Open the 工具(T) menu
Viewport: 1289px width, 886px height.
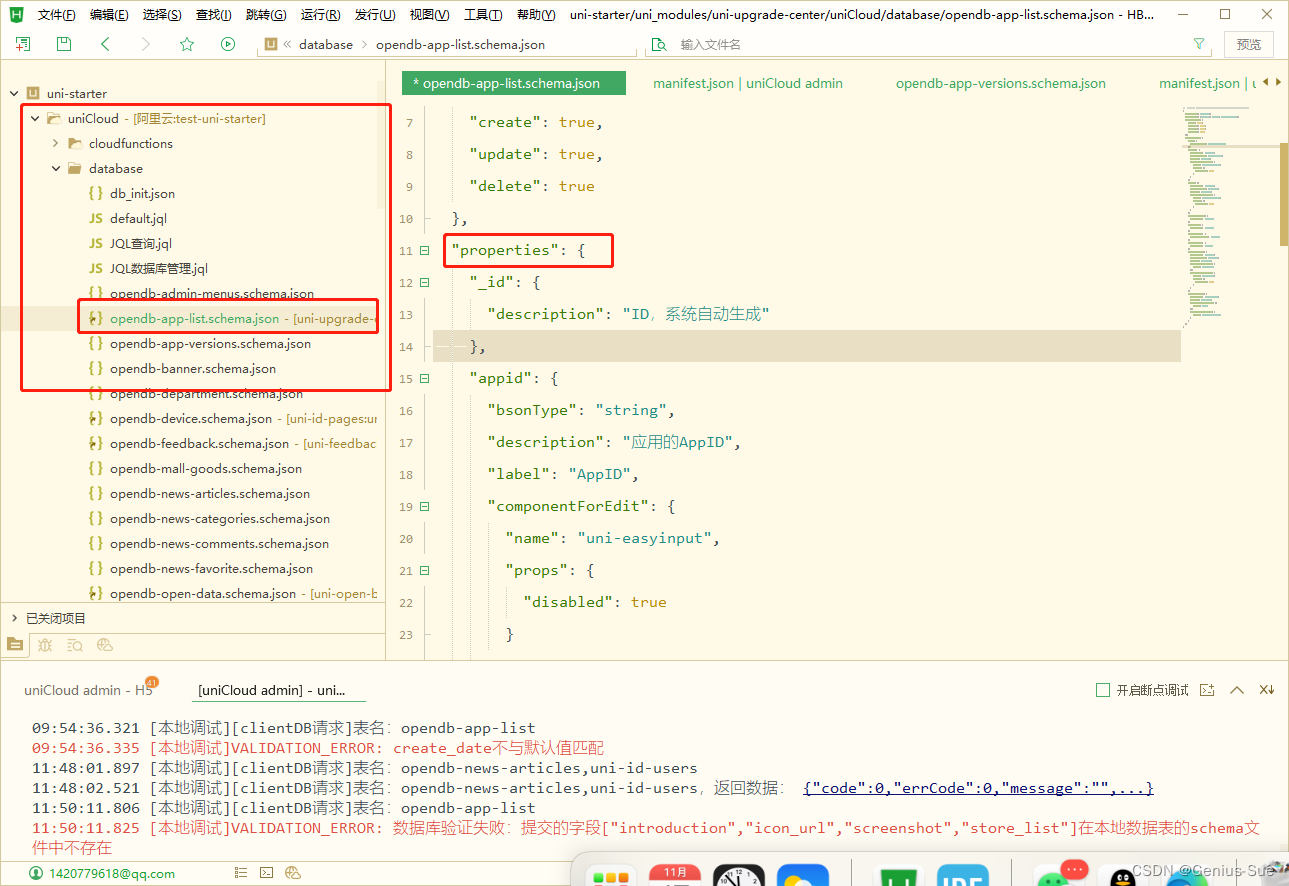coord(483,14)
